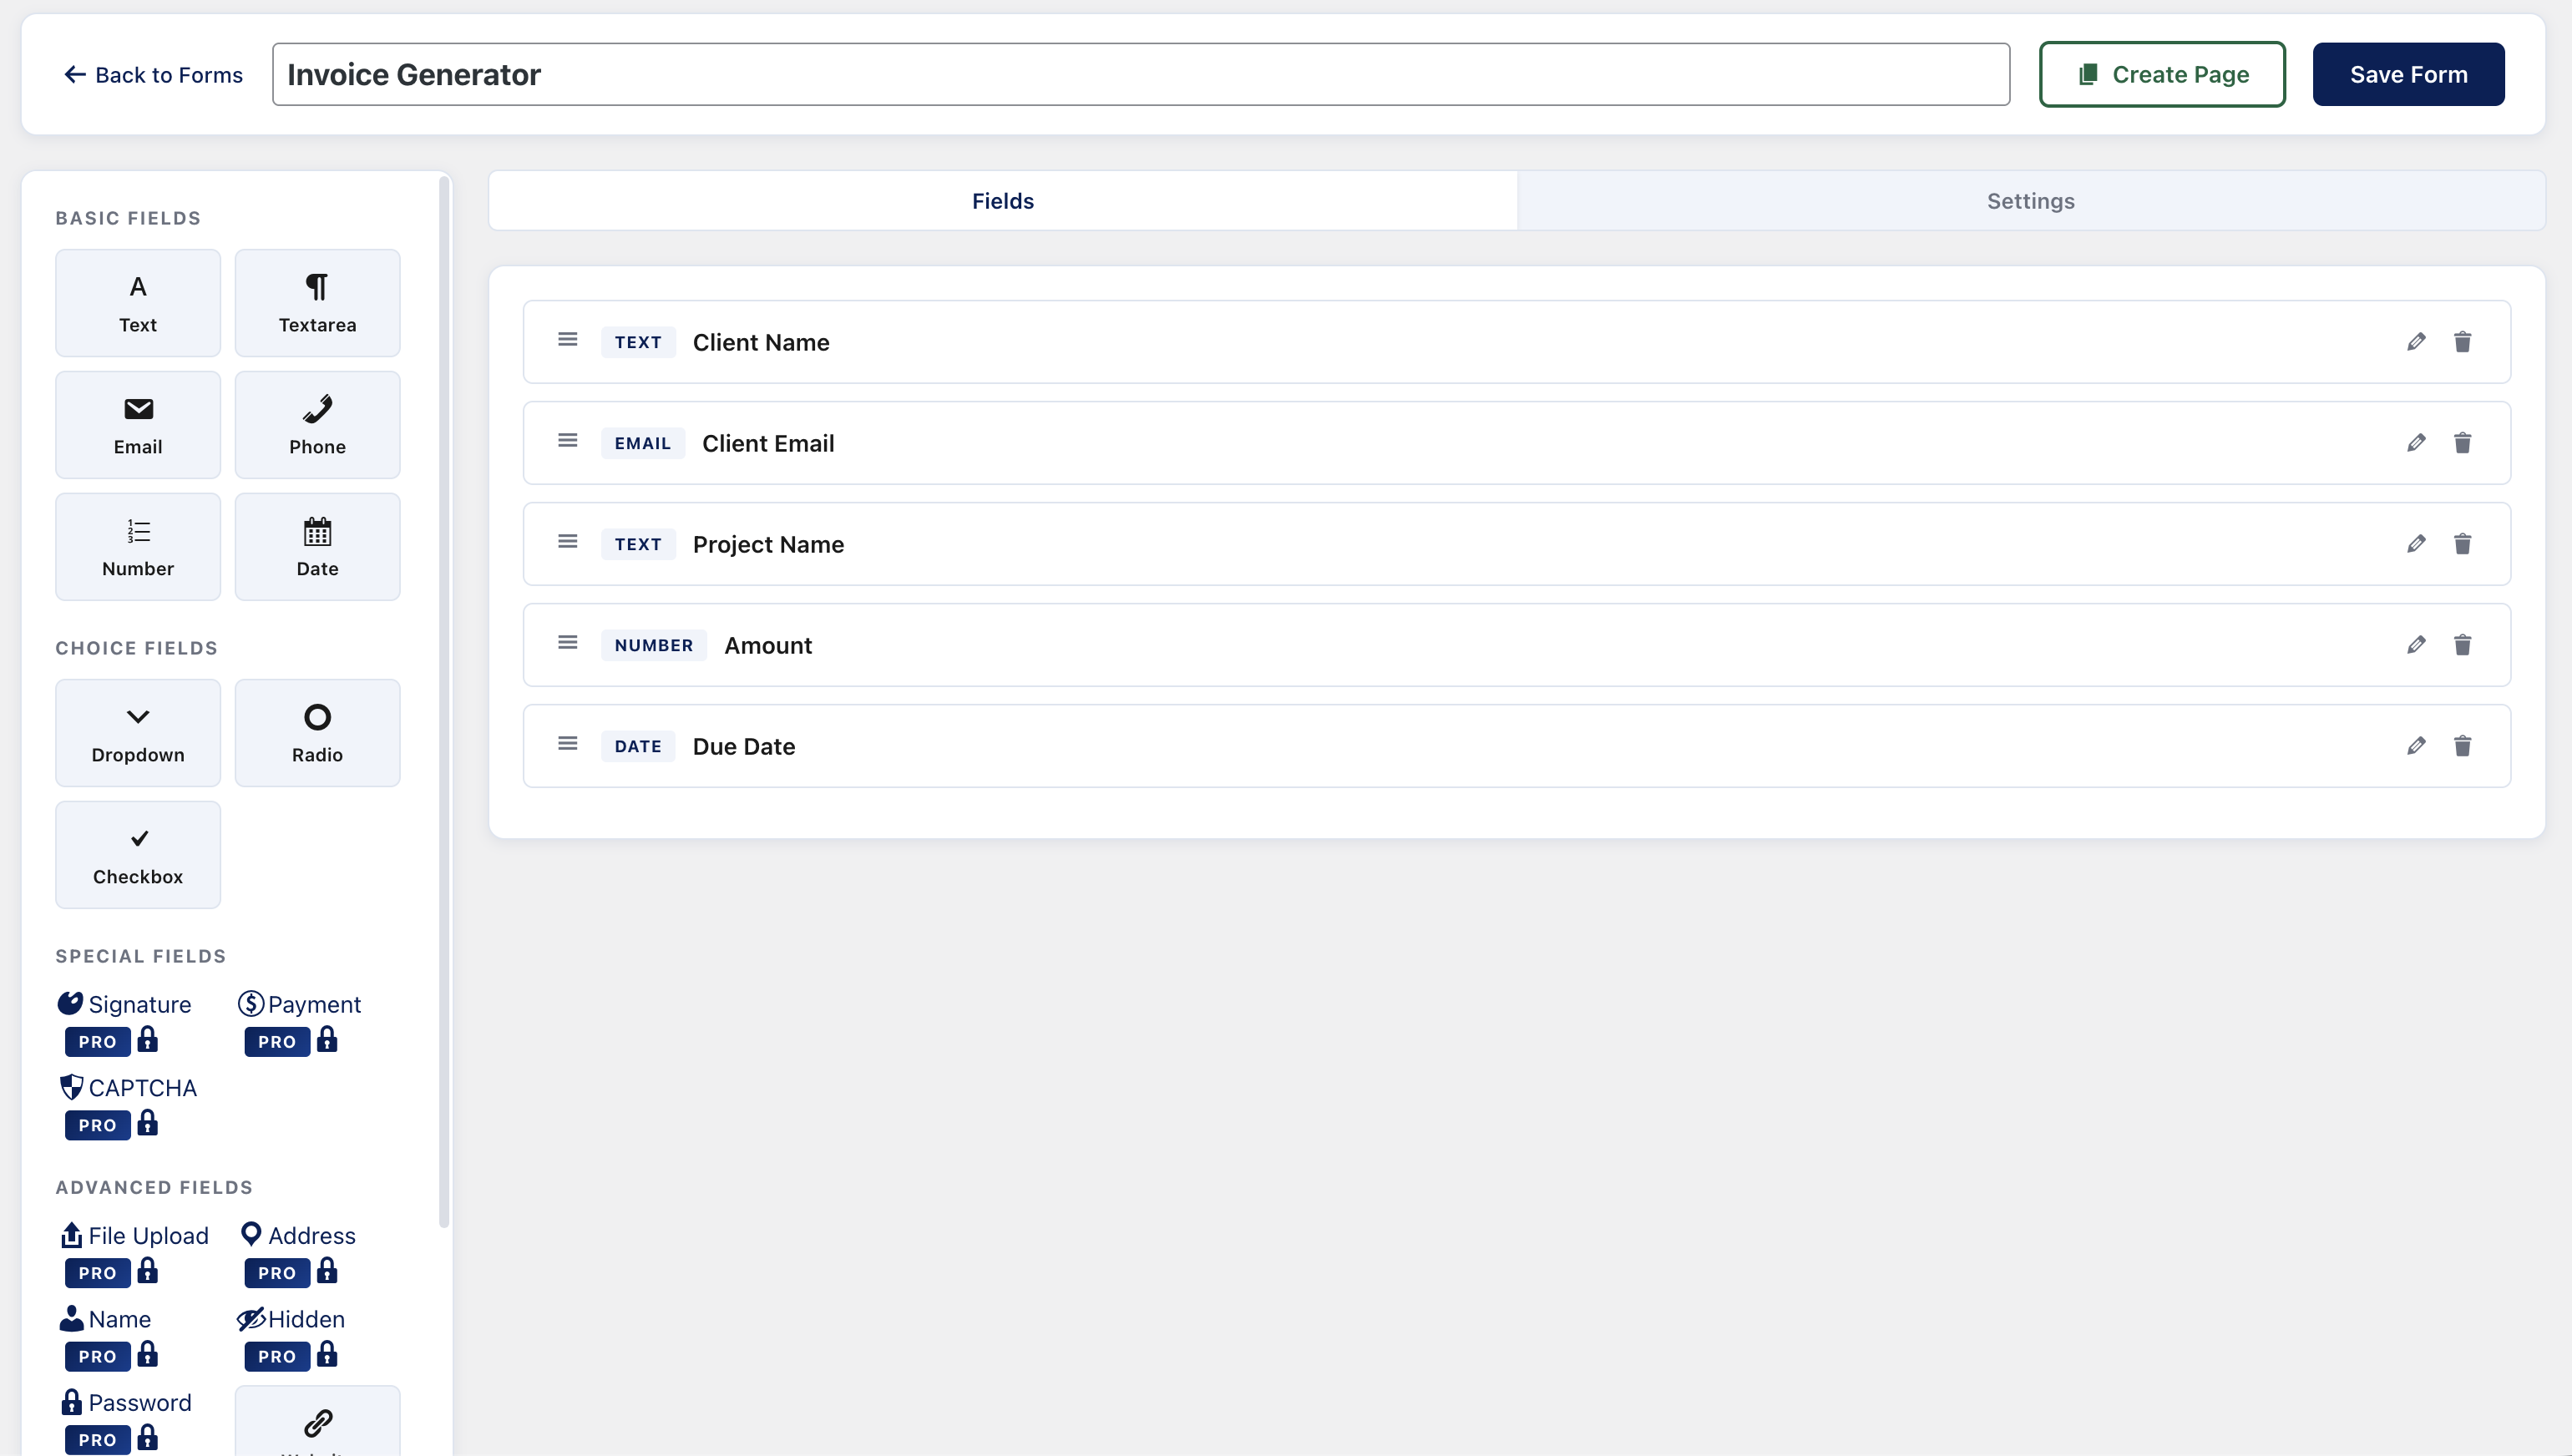
Task: Select the Payment special field
Action: [300, 1004]
